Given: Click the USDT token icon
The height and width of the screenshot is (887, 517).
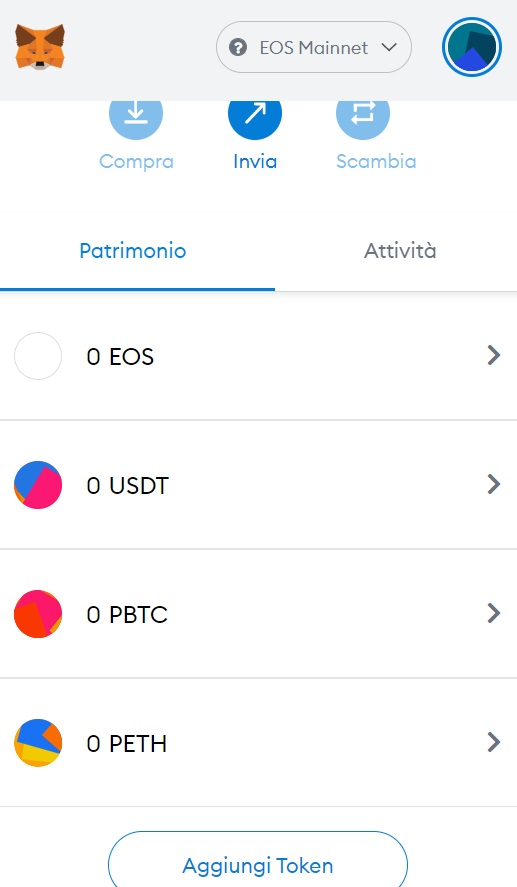Looking at the screenshot, I should pyautogui.click(x=38, y=485).
